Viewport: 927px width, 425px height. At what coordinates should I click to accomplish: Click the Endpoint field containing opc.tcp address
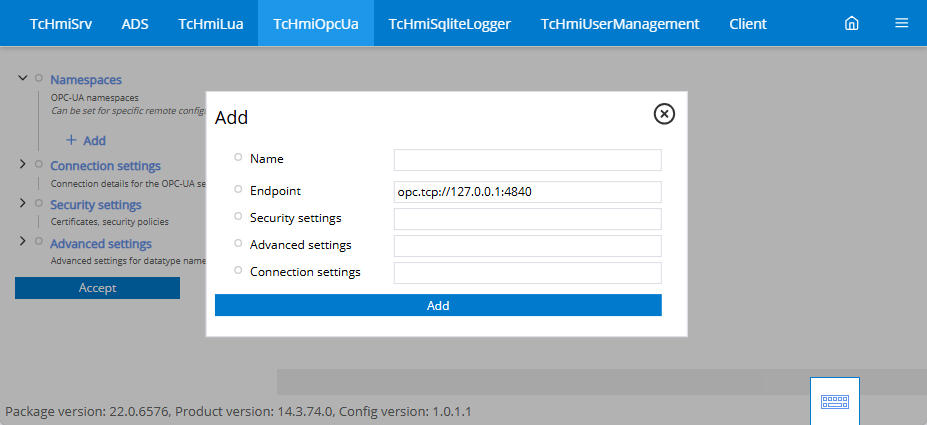(x=527, y=192)
